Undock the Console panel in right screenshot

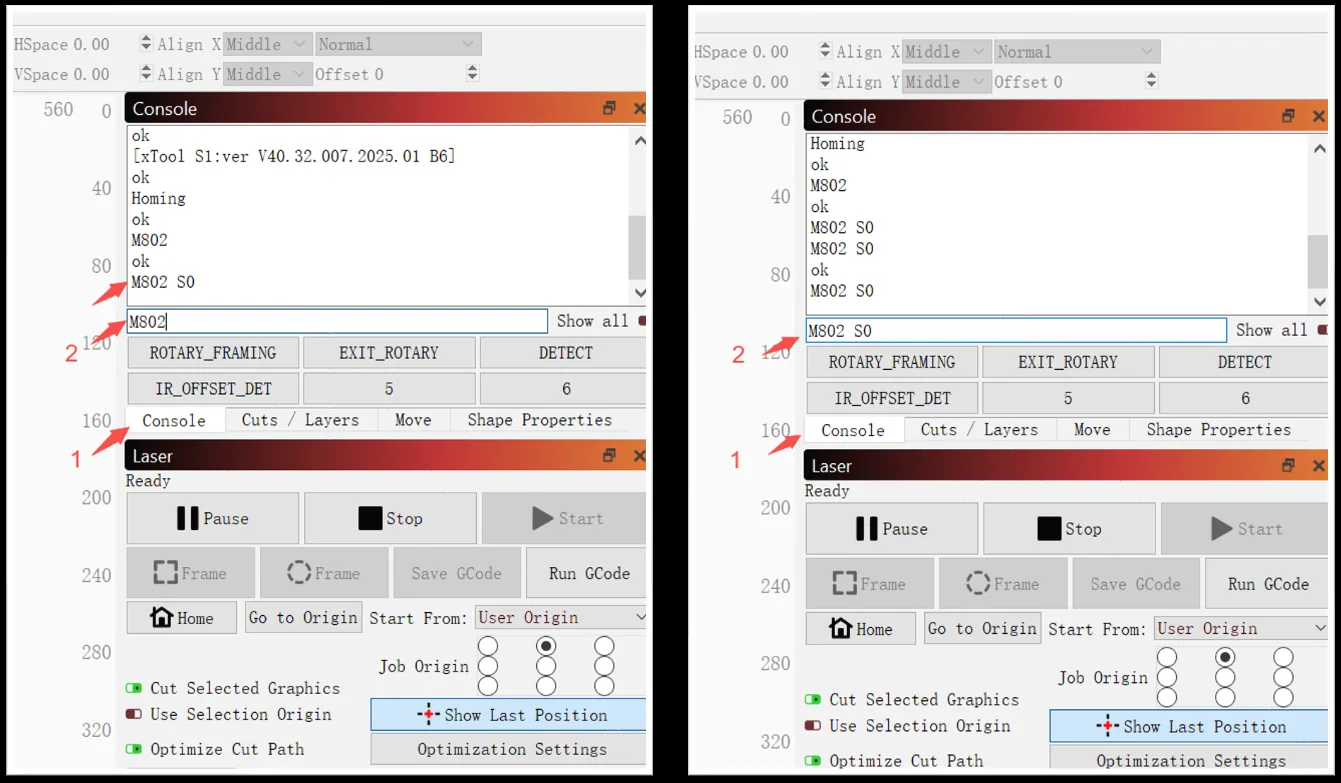[1288, 116]
